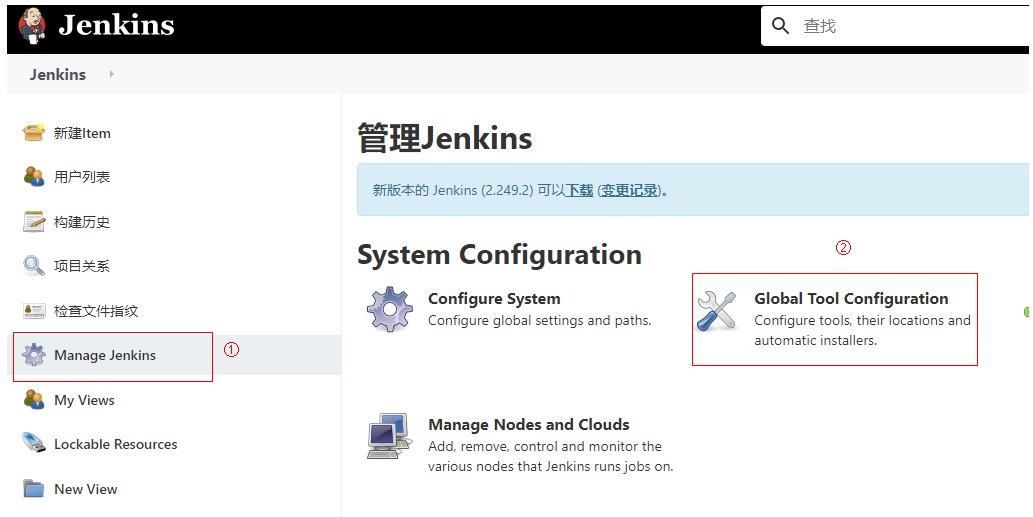
Task: Open the 构建历史 sidebar entry
Action: click(82, 222)
